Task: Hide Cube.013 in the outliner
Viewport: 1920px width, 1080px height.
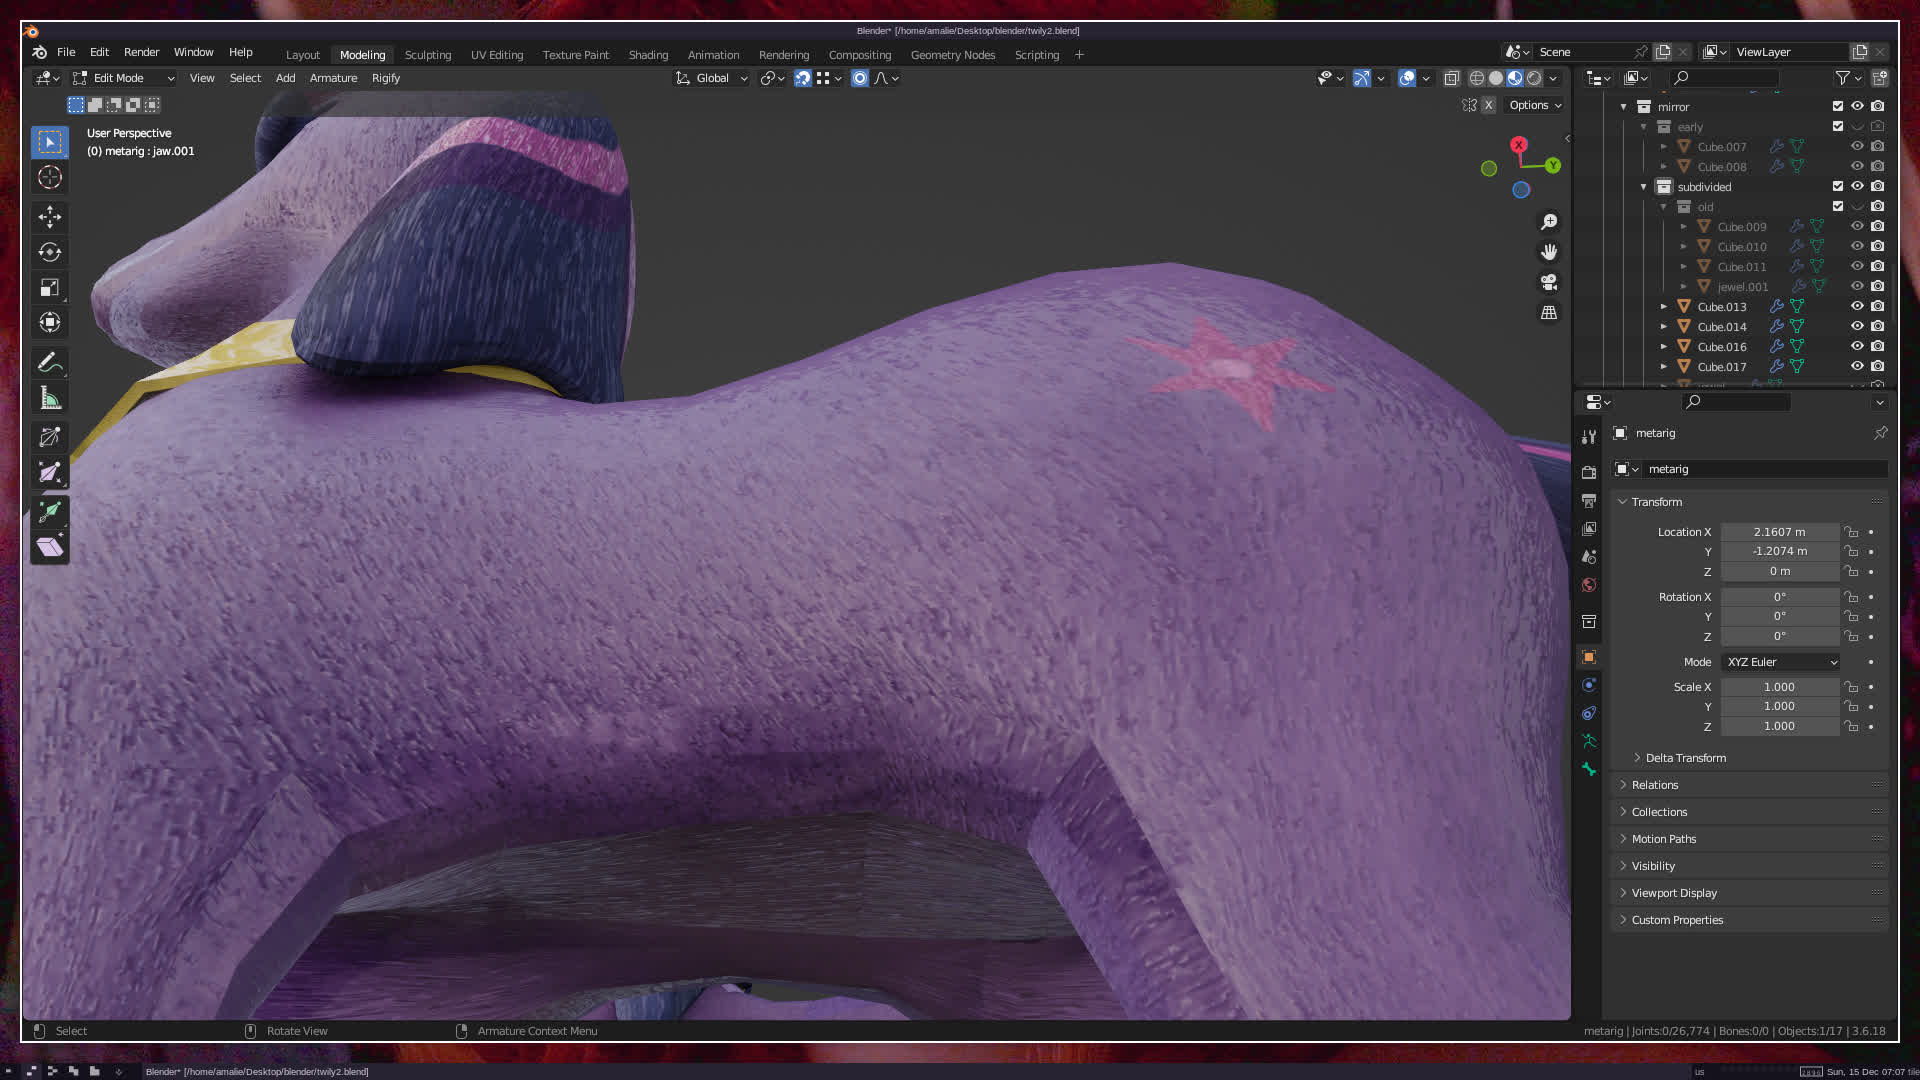Action: click(1857, 307)
